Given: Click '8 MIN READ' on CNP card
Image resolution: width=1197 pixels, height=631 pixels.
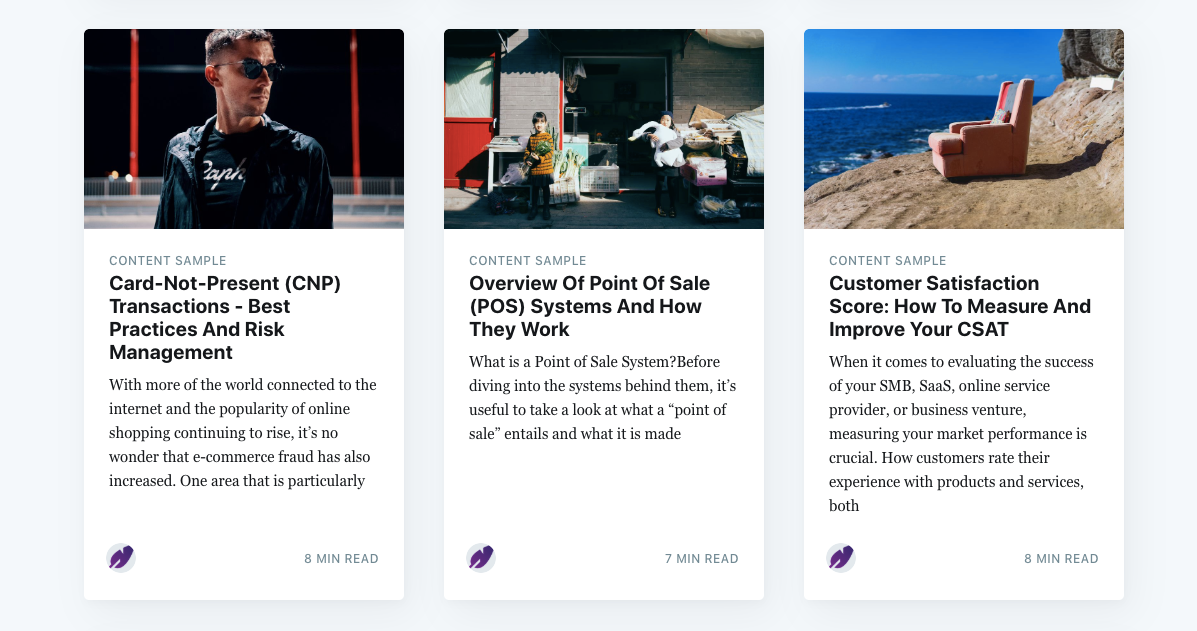Looking at the screenshot, I should [341, 559].
